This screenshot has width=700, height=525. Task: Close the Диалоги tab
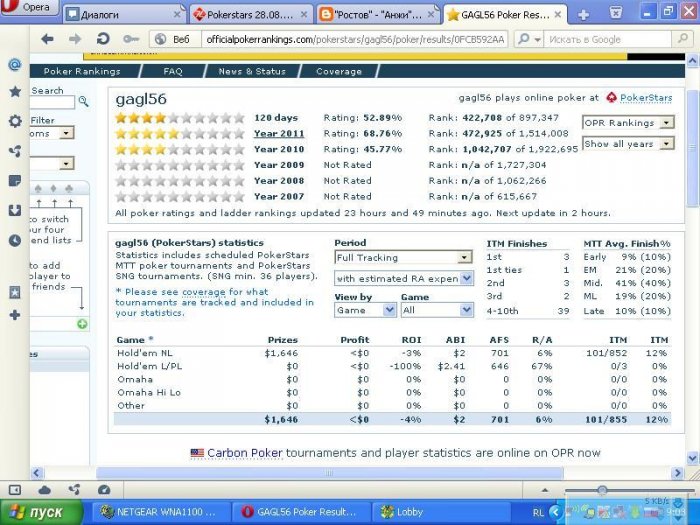pyautogui.click(x=177, y=15)
